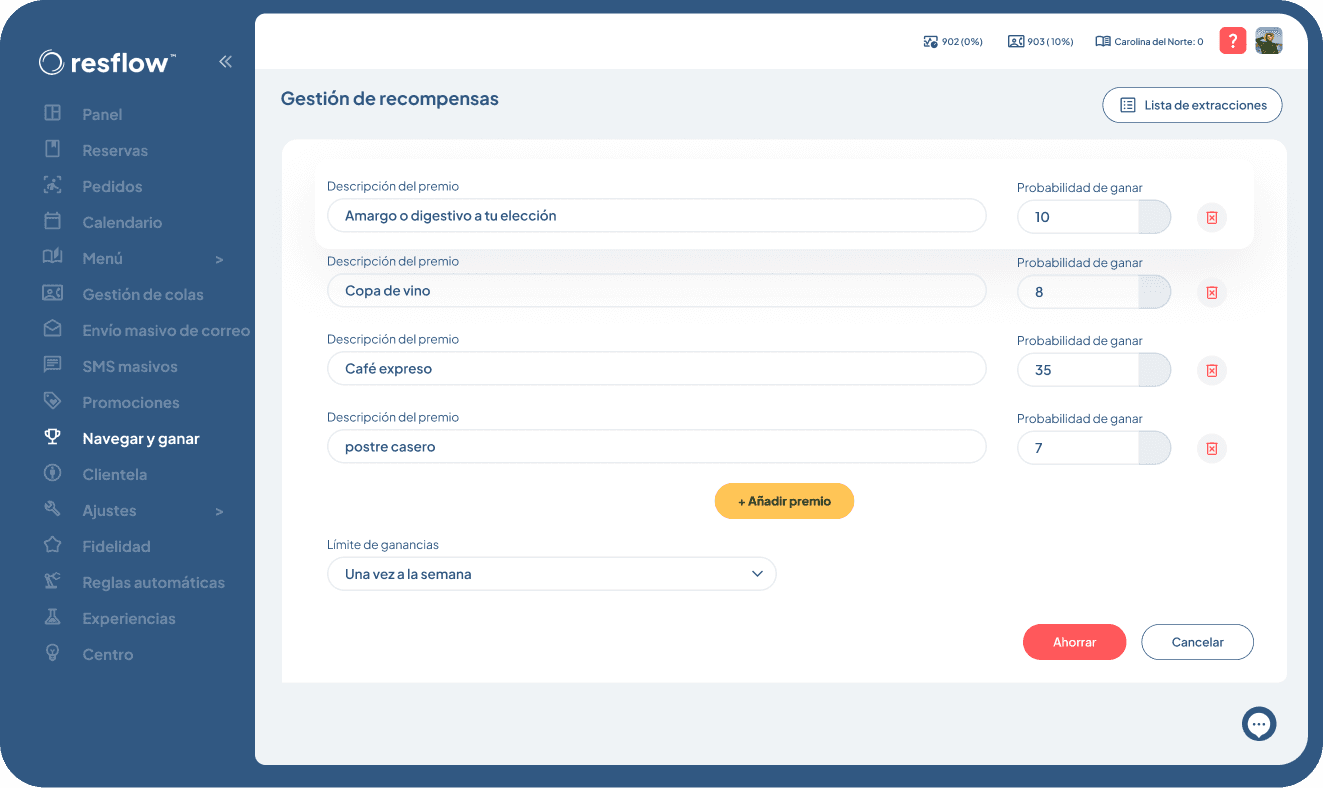Open Promociones in the sidebar
This screenshot has height=788, width=1323.
click(131, 403)
